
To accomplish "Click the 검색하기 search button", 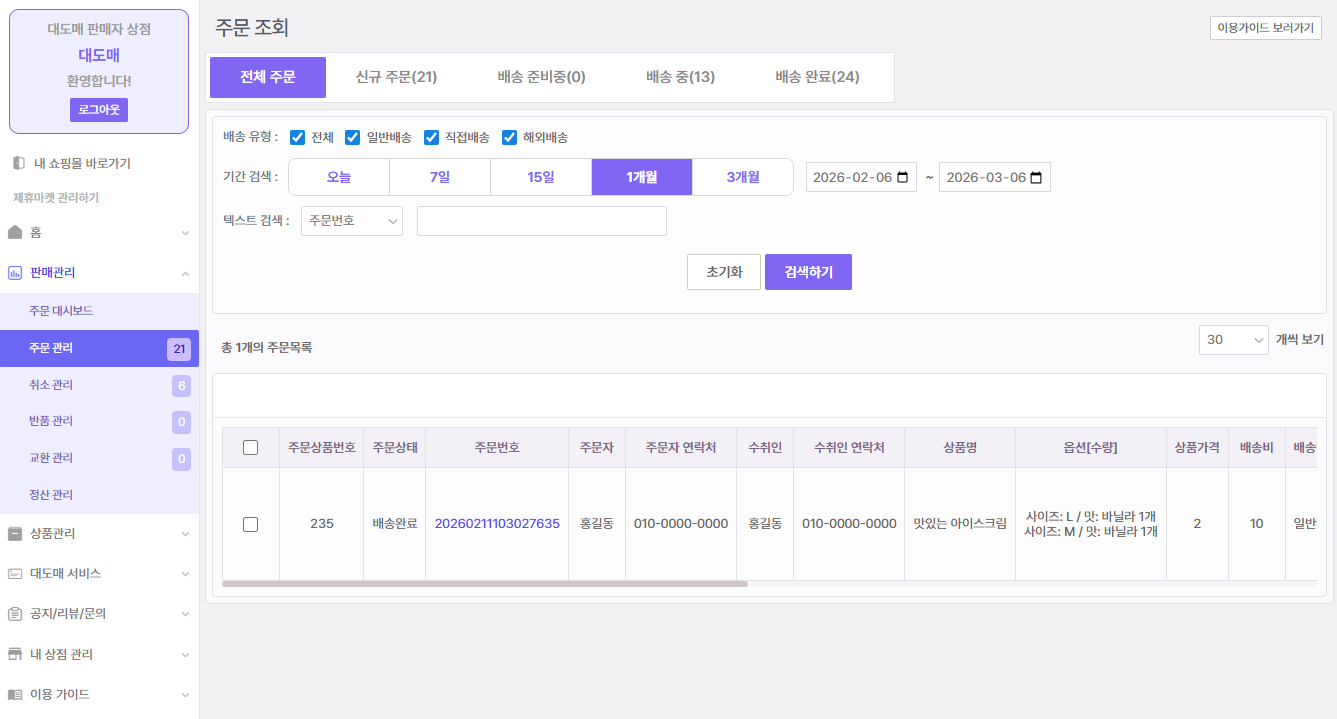I will [808, 272].
